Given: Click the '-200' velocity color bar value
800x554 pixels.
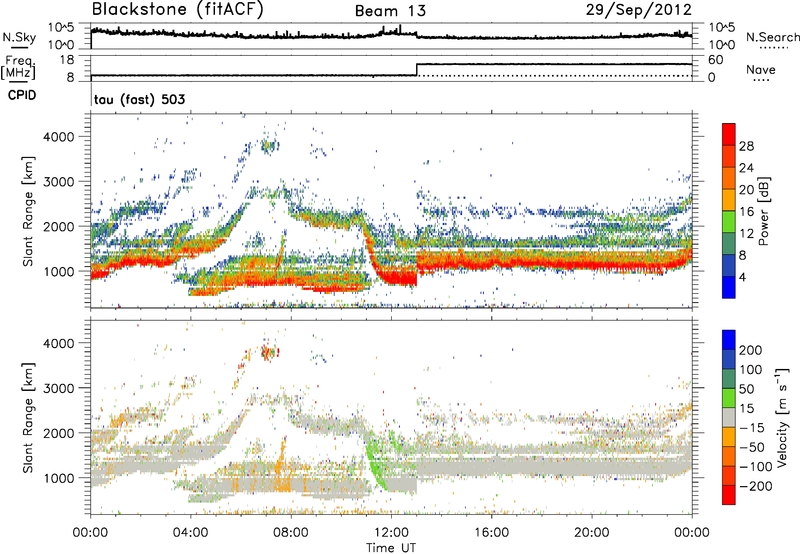Looking at the screenshot, I should click(x=754, y=486).
